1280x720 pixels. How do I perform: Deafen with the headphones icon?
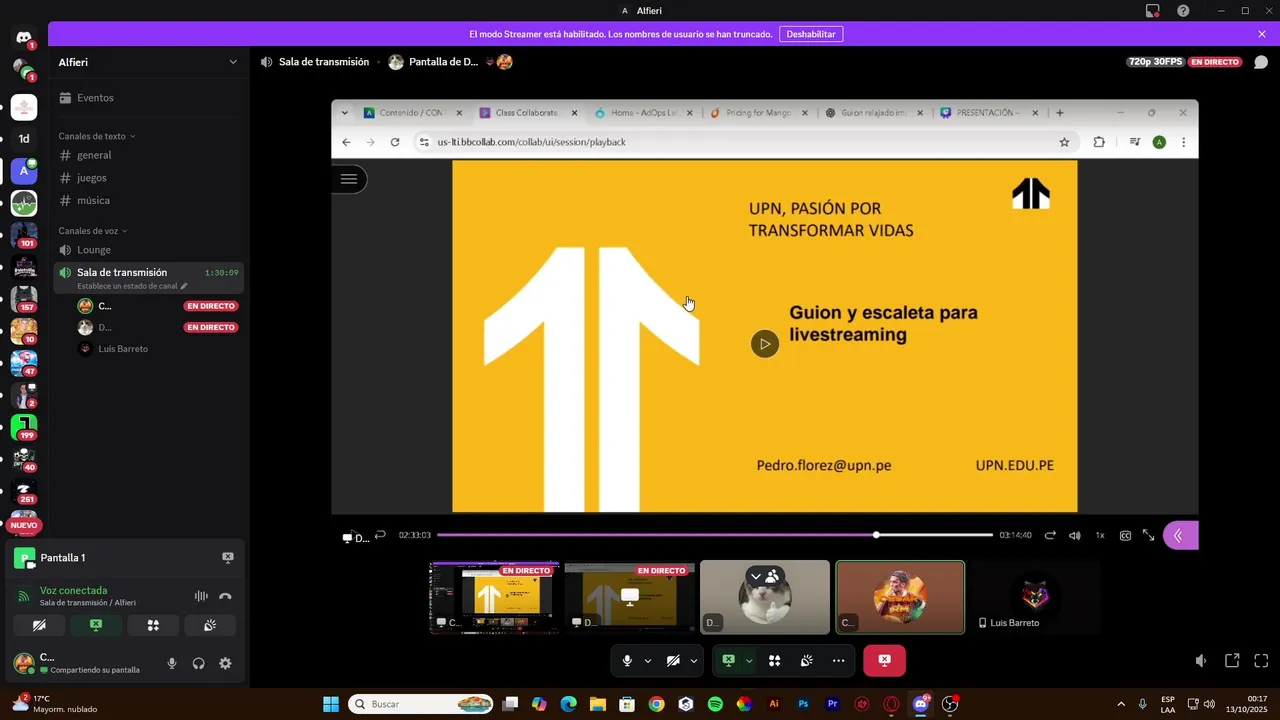[199, 663]
